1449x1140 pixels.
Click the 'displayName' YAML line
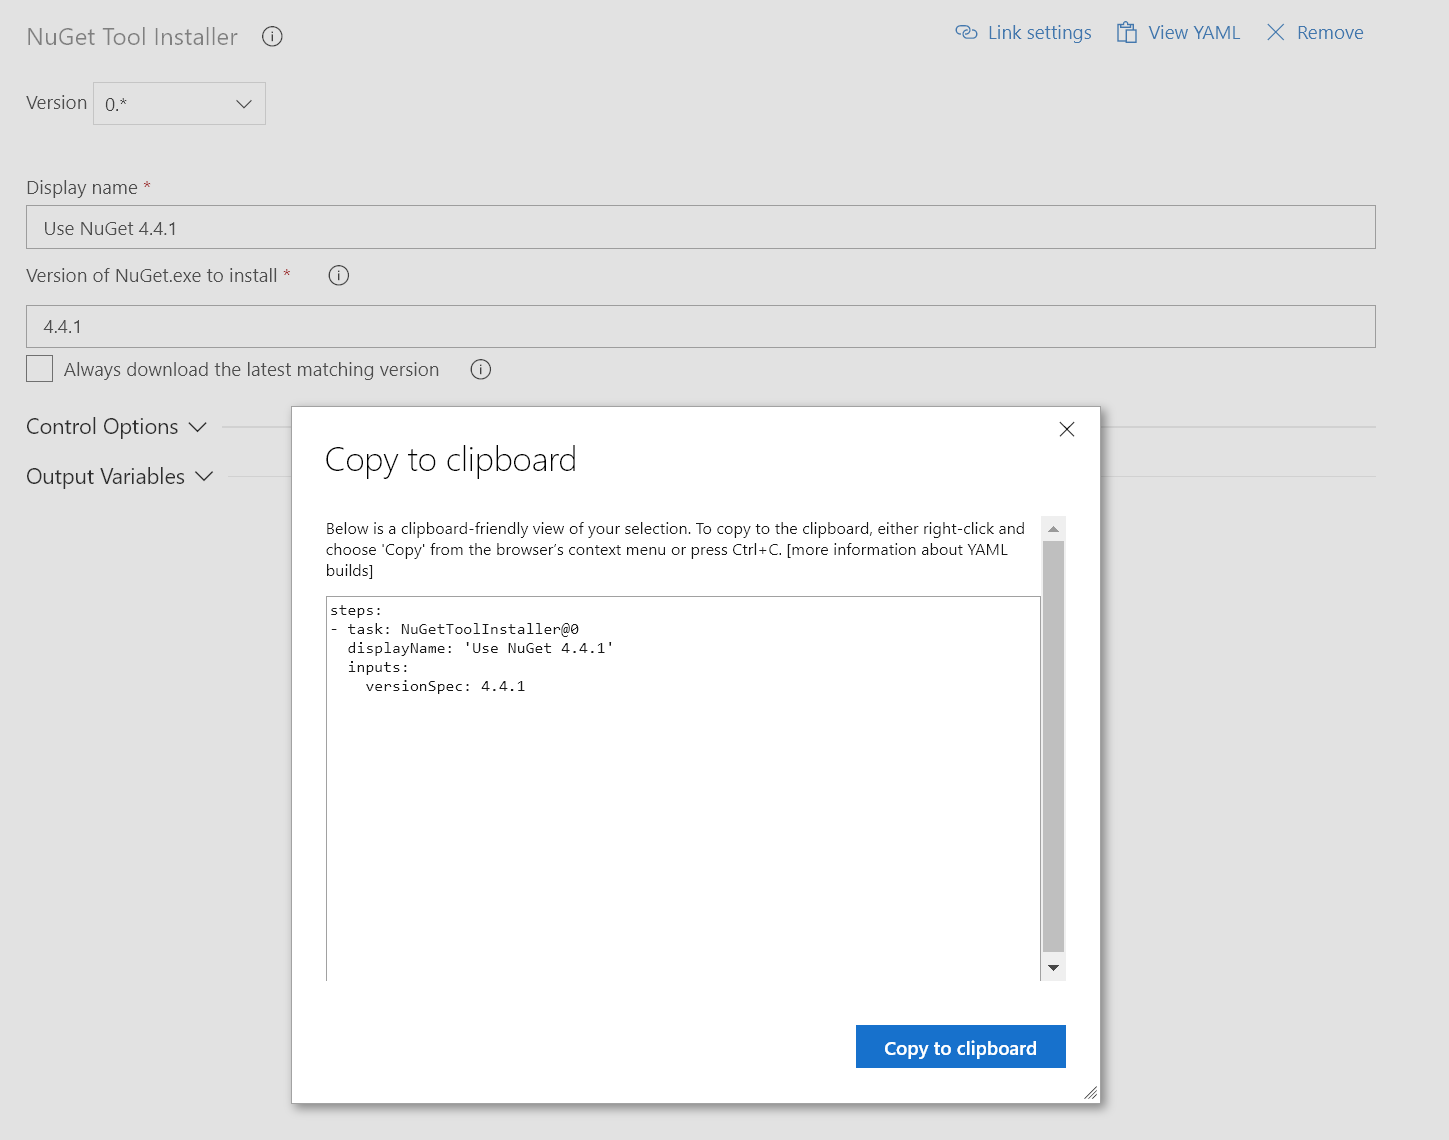pos(480,648)
